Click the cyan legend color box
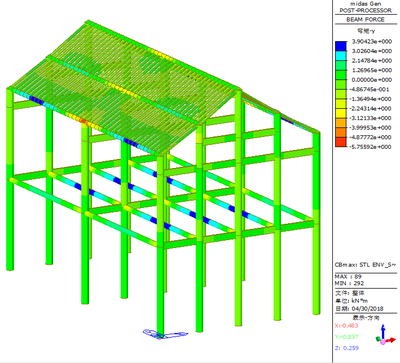 click(x=341, y=56)
